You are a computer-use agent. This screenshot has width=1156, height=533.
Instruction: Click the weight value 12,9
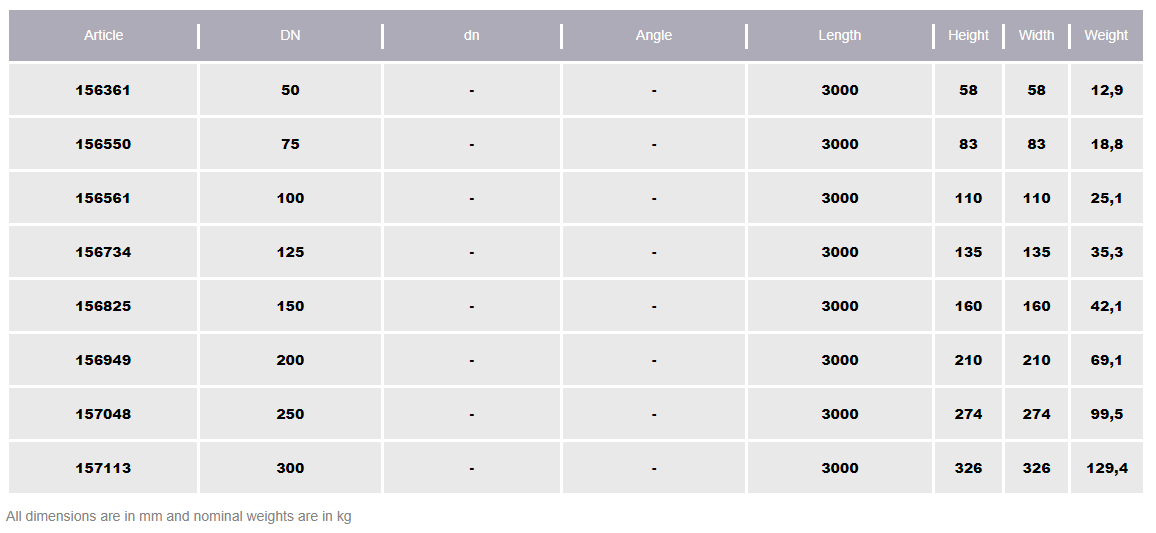pyautogui.click(x=1107, y=90)
